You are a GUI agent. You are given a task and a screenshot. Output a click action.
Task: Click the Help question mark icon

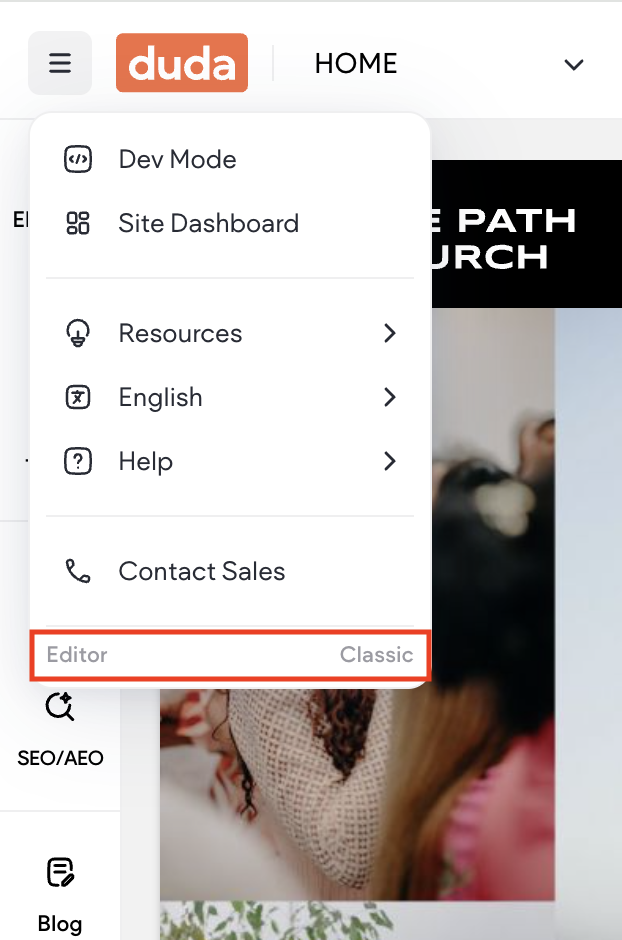(78, 462)
